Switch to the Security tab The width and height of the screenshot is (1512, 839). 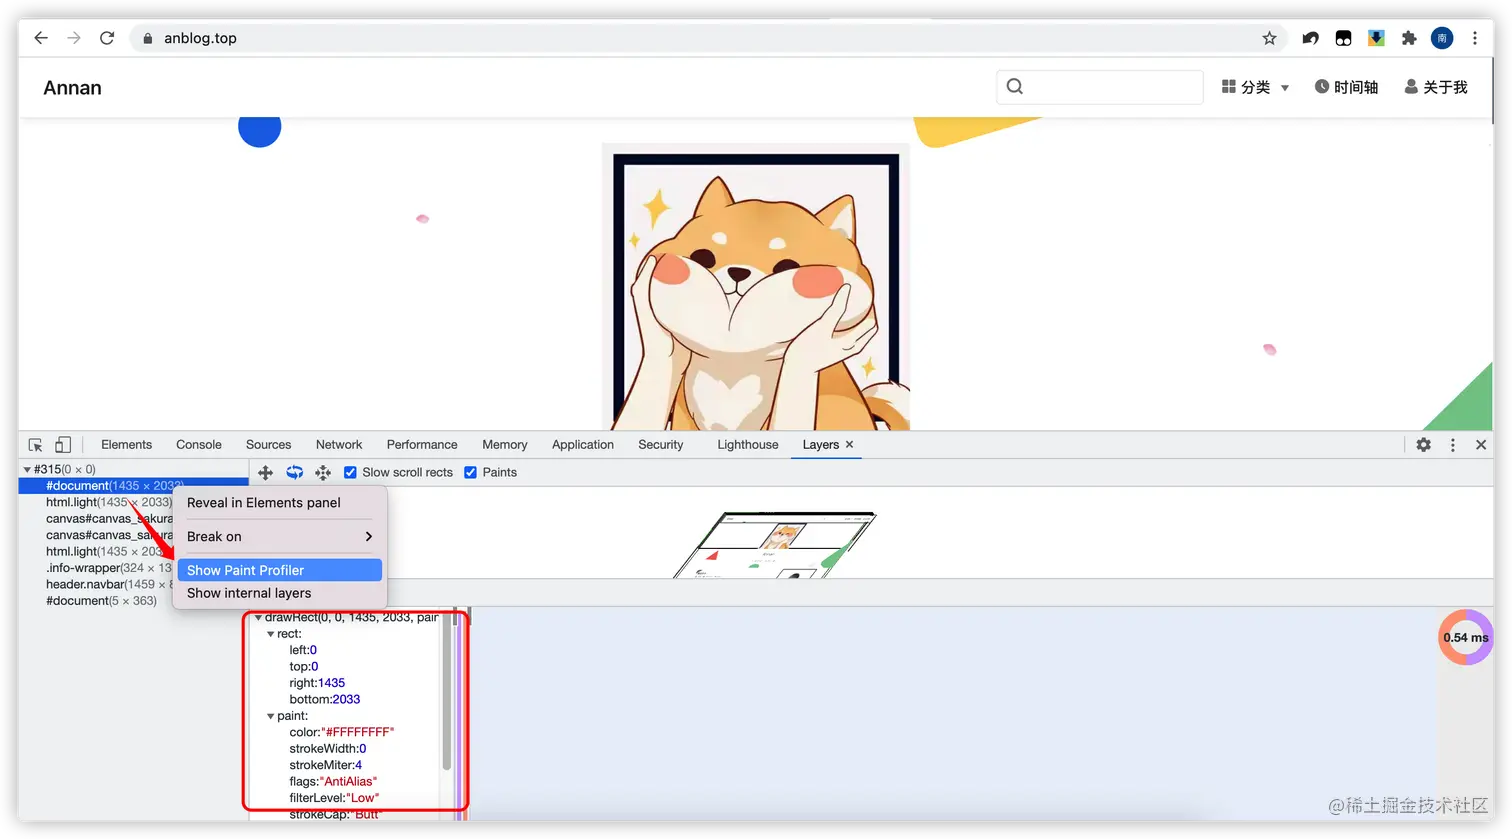coord(660,445)
